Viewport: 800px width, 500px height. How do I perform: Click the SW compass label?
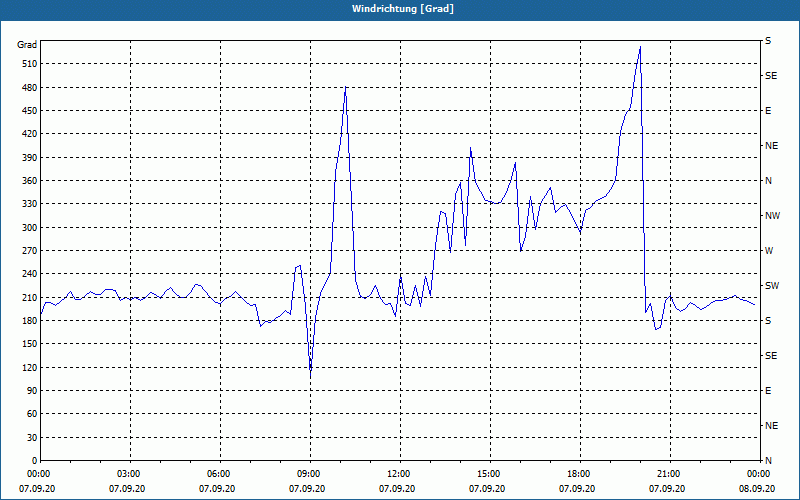pyautogui.click(x=772, y=286)
